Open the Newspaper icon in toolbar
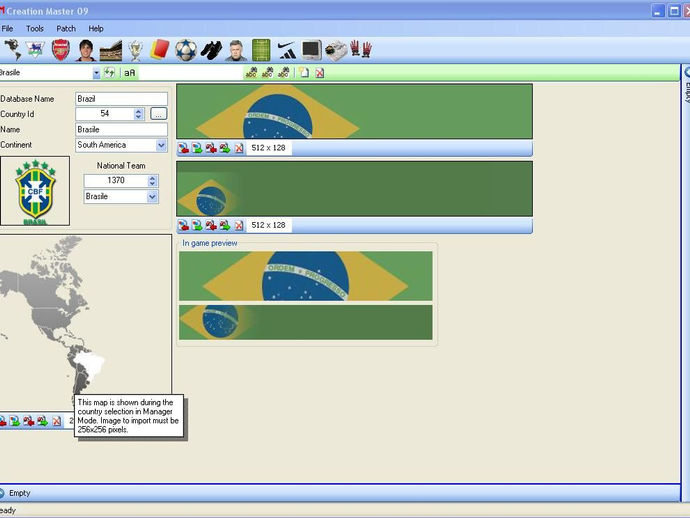This screenshot has height=518, width=690. pos(336,50)
